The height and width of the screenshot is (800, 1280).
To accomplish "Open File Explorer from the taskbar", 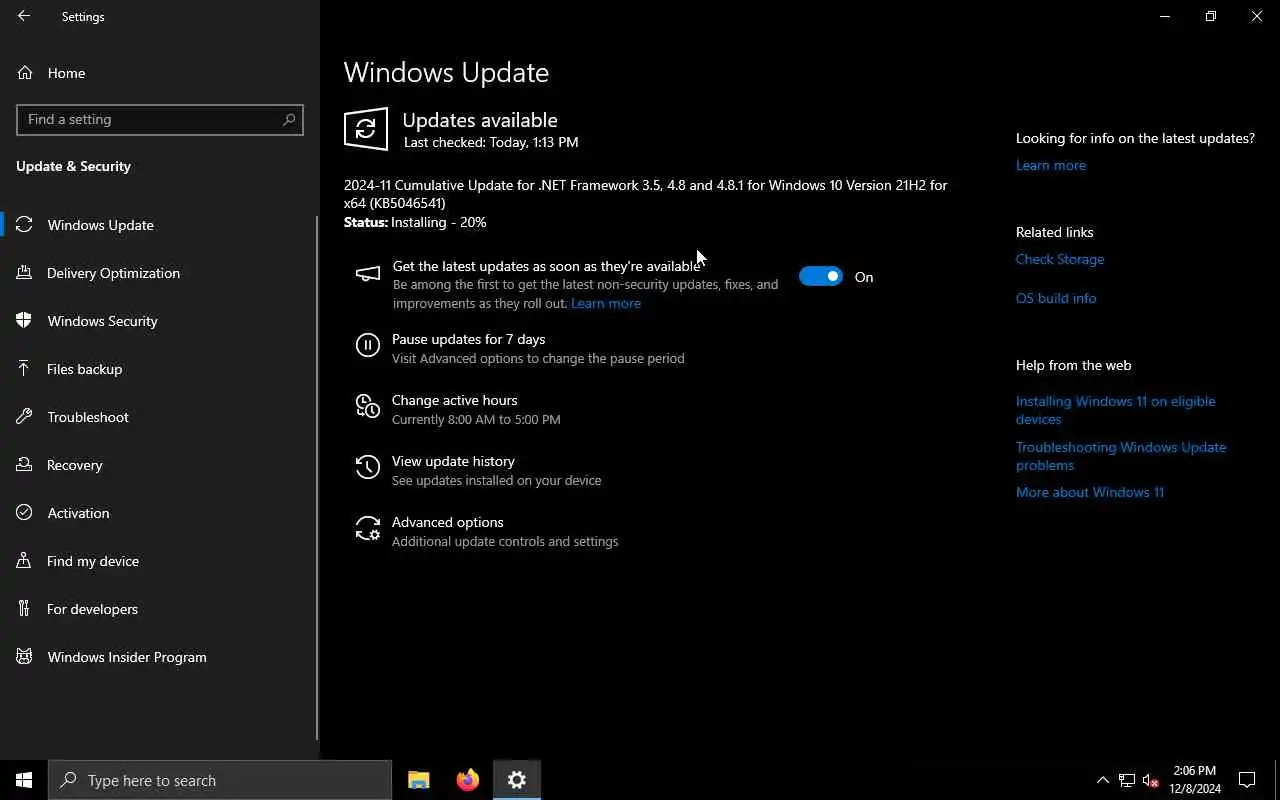I will click(419, 780).
